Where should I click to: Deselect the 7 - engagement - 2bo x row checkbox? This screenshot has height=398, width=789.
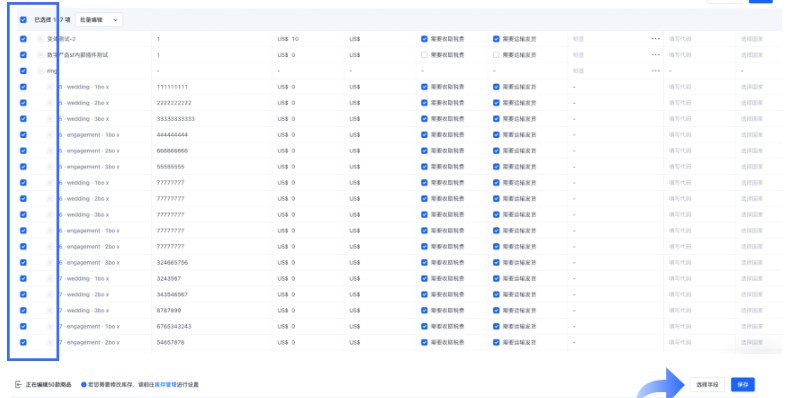23,343
